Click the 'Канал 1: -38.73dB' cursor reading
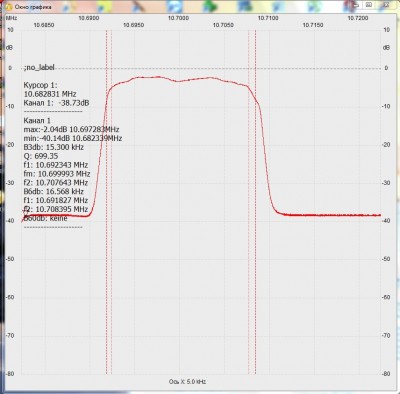The image size is (400, 394). [x=56, y=103]
